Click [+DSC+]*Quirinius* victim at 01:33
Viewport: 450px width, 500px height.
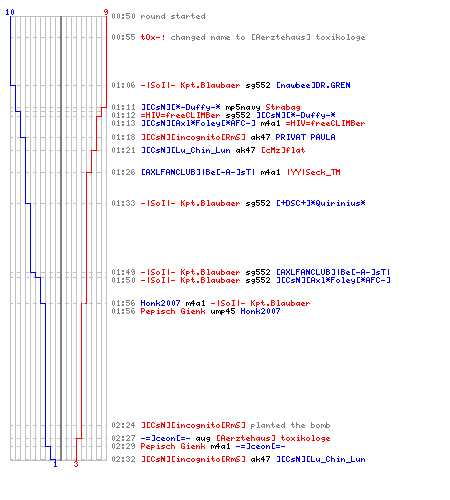[x=321, y=203]
